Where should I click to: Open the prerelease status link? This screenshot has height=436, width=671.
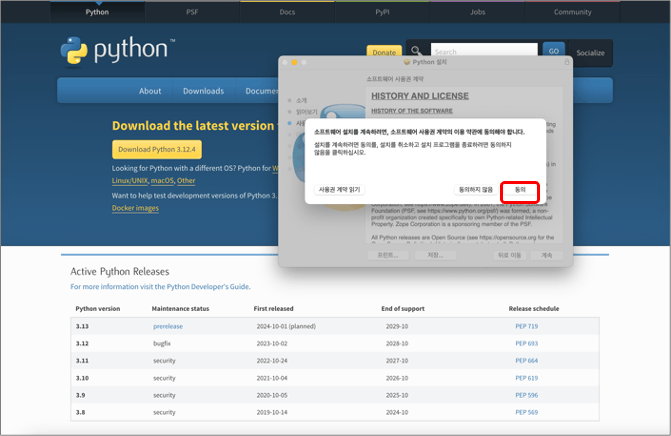point(168,326)
